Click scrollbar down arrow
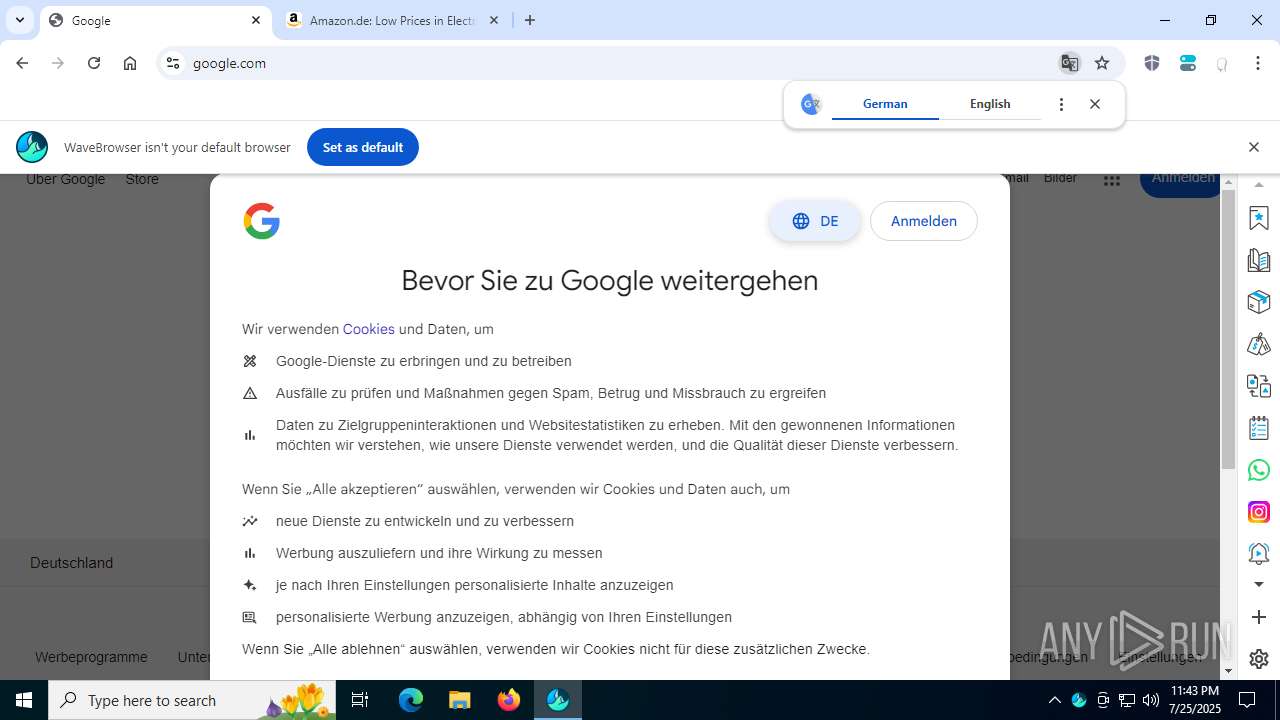Screen dimensions: 1280x720 pyautogui.click(x=1229, y=672)
